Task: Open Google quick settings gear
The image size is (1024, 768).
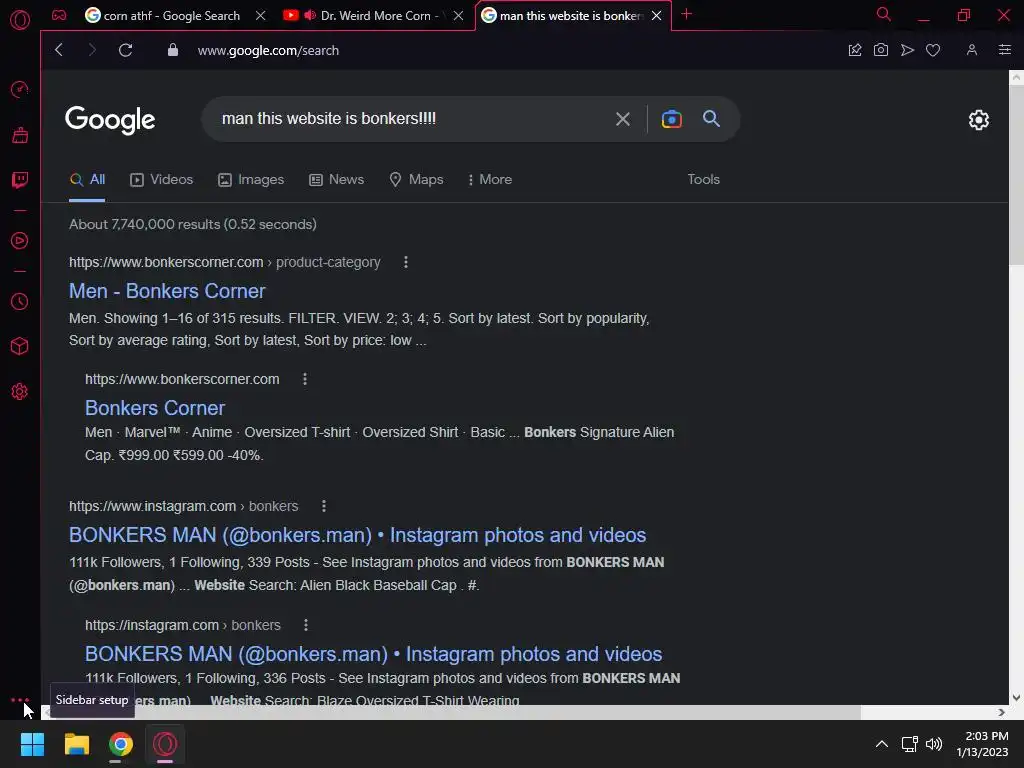Action: (x=978, y=120)
